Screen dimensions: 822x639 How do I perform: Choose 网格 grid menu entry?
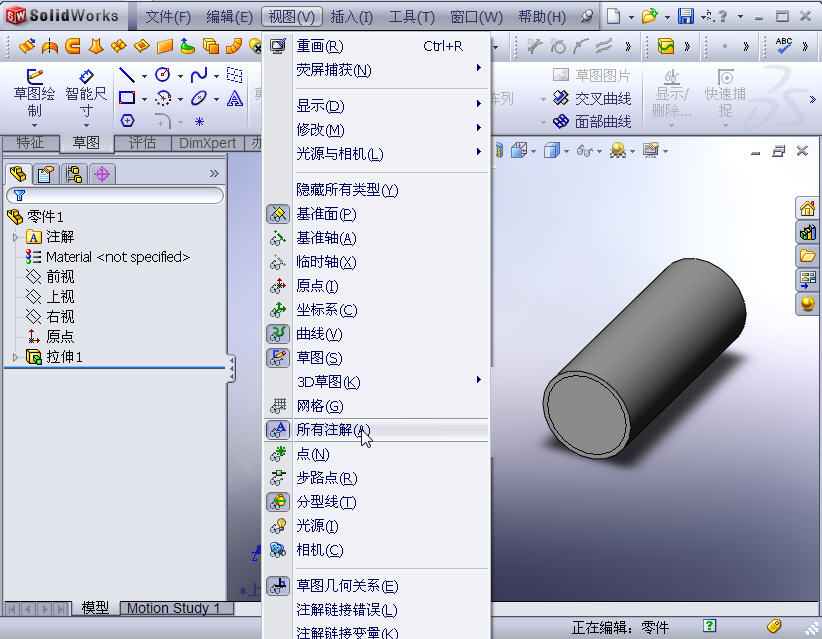click(x=376, y=406)
